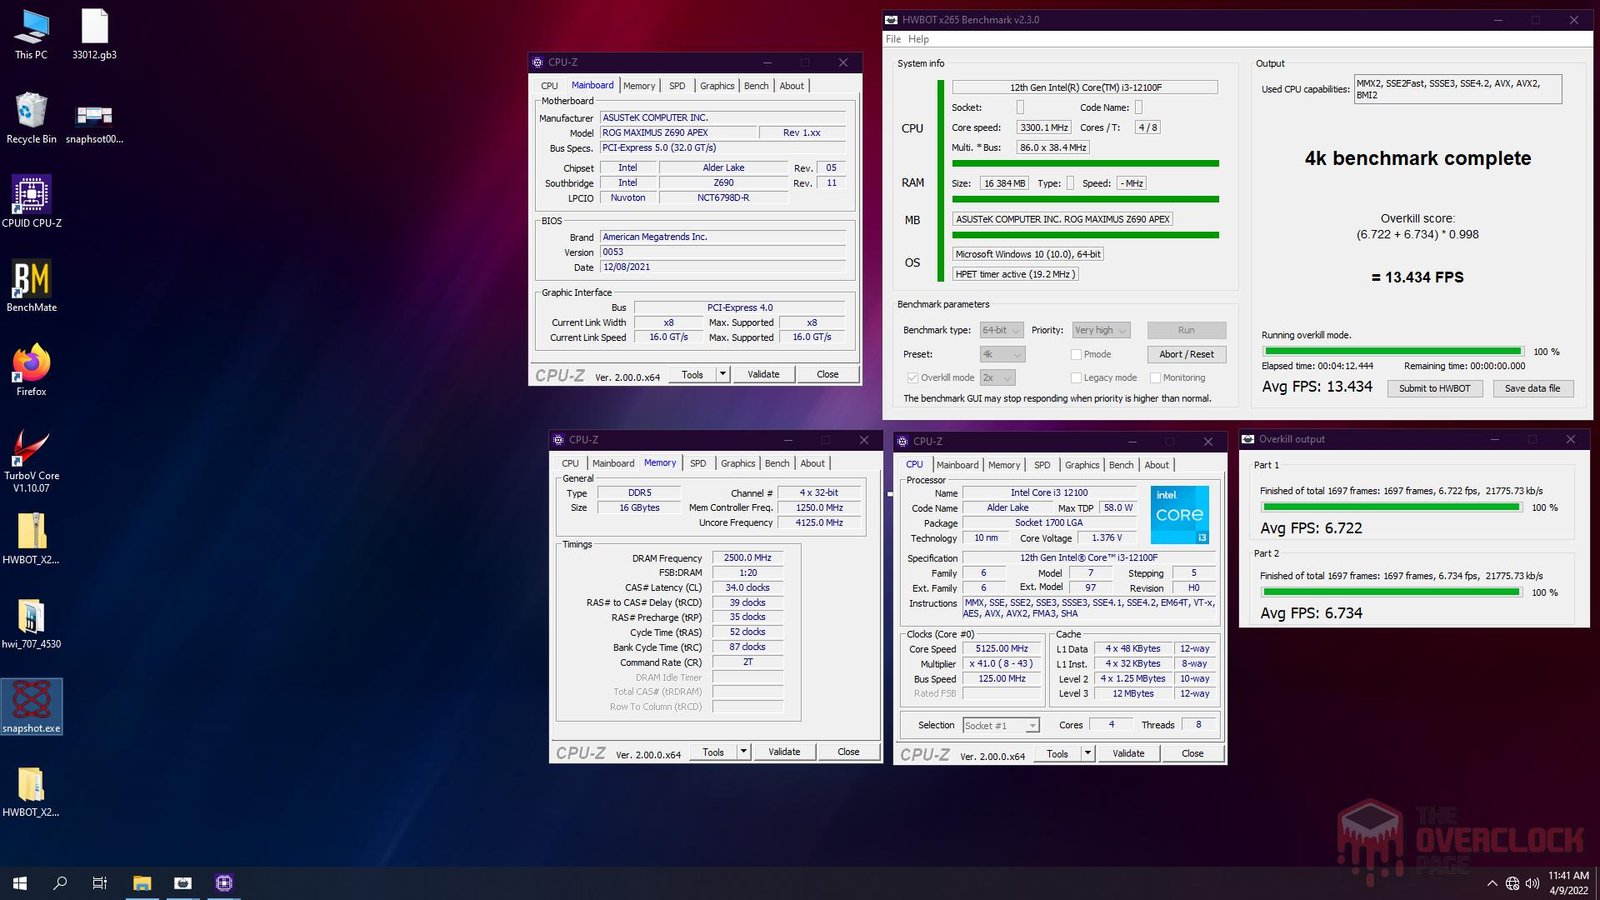Screen dimensions: 1600x900
Task: Click the Submit to HWBOT button
Action: [1434, 388]
